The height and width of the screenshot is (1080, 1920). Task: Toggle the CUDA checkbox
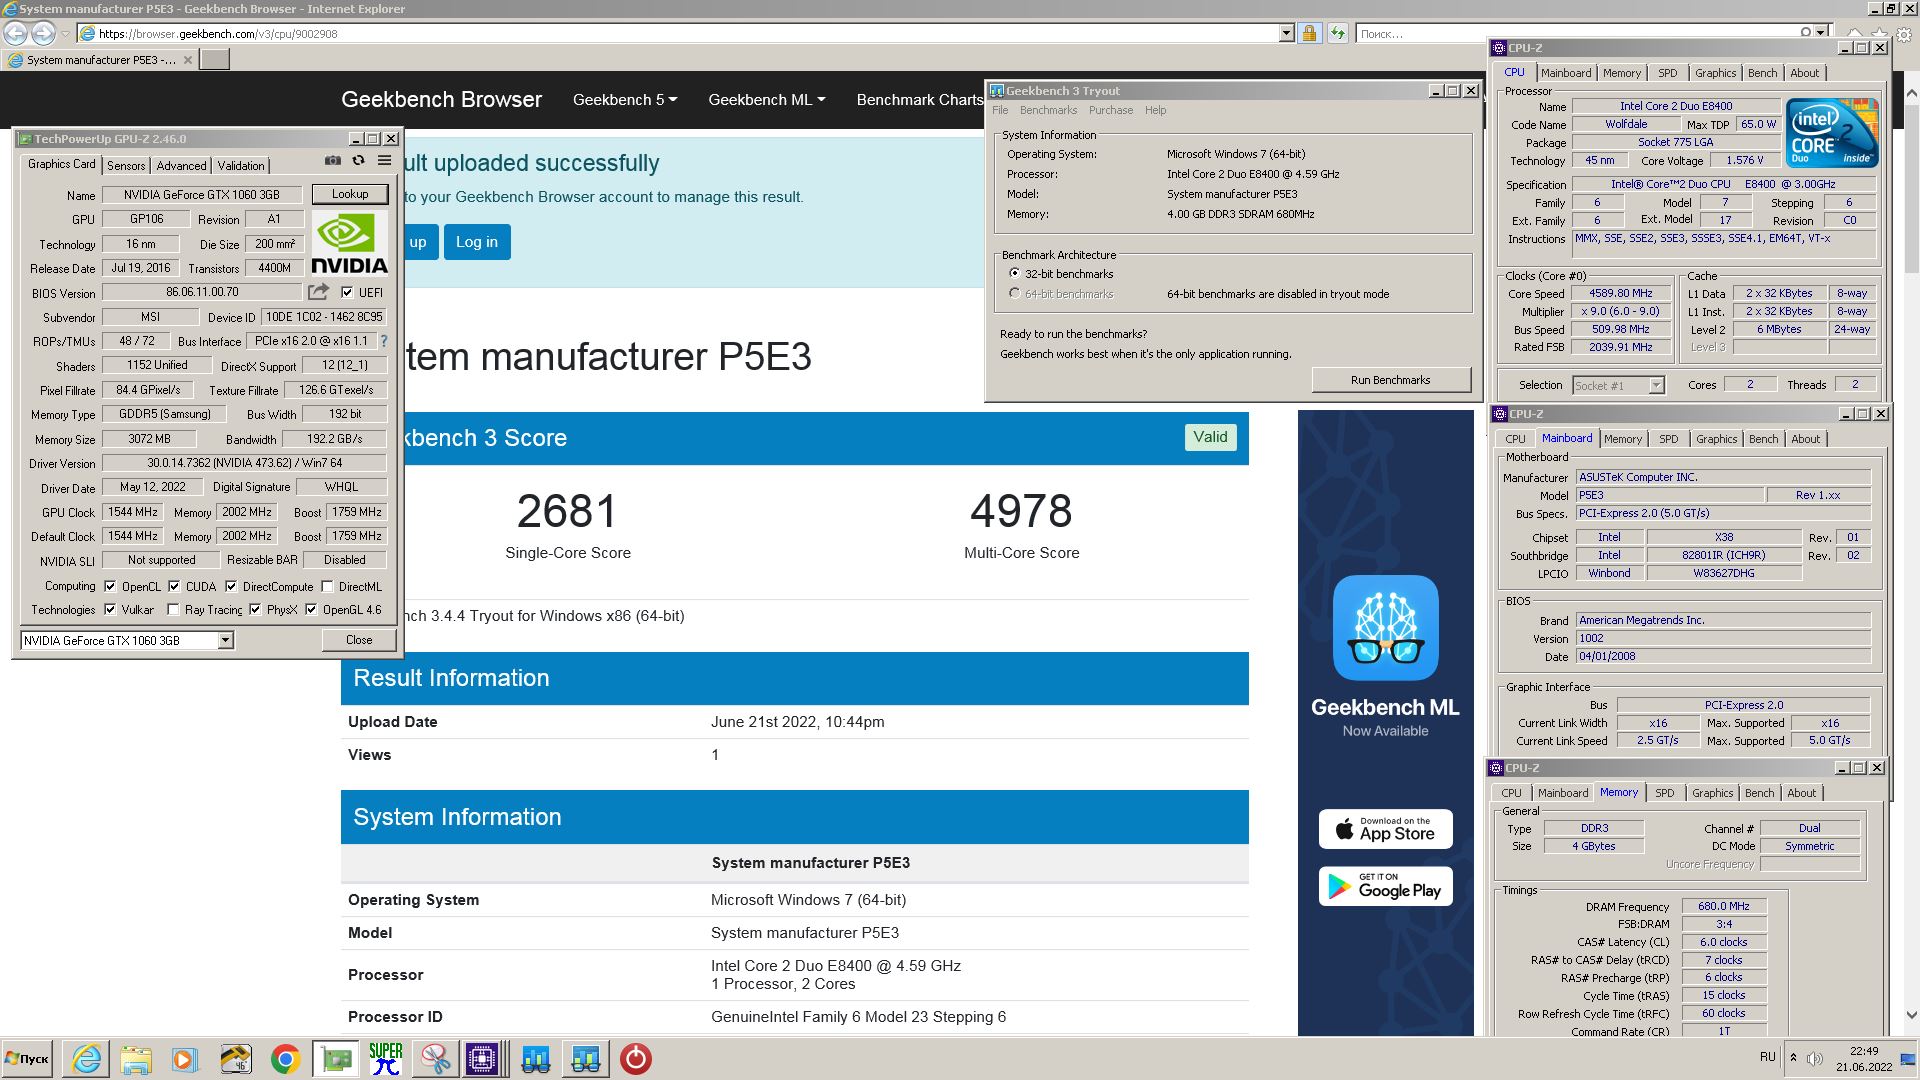pyautogui.click(x=174, y=586)
